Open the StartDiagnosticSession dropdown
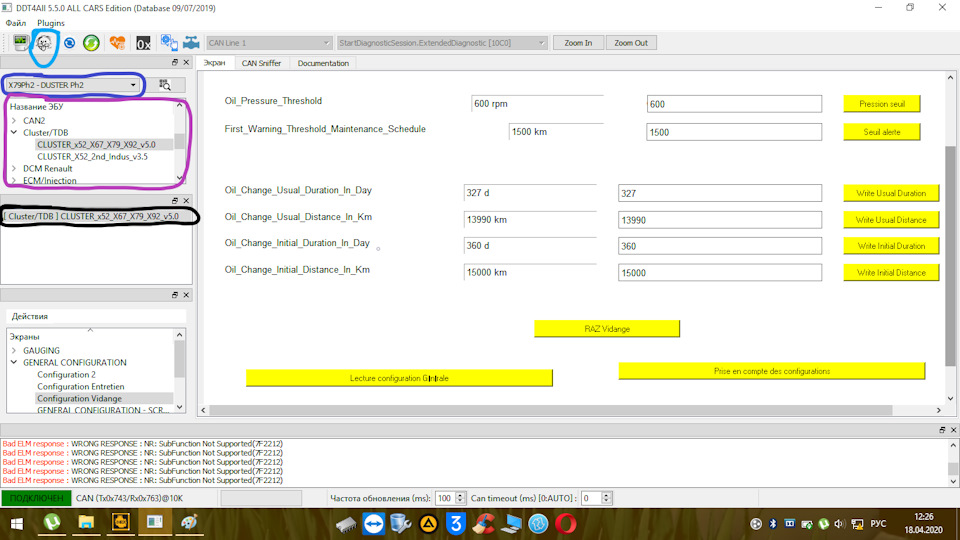This screenshot has height=540, width=960. tap(441, 43)
